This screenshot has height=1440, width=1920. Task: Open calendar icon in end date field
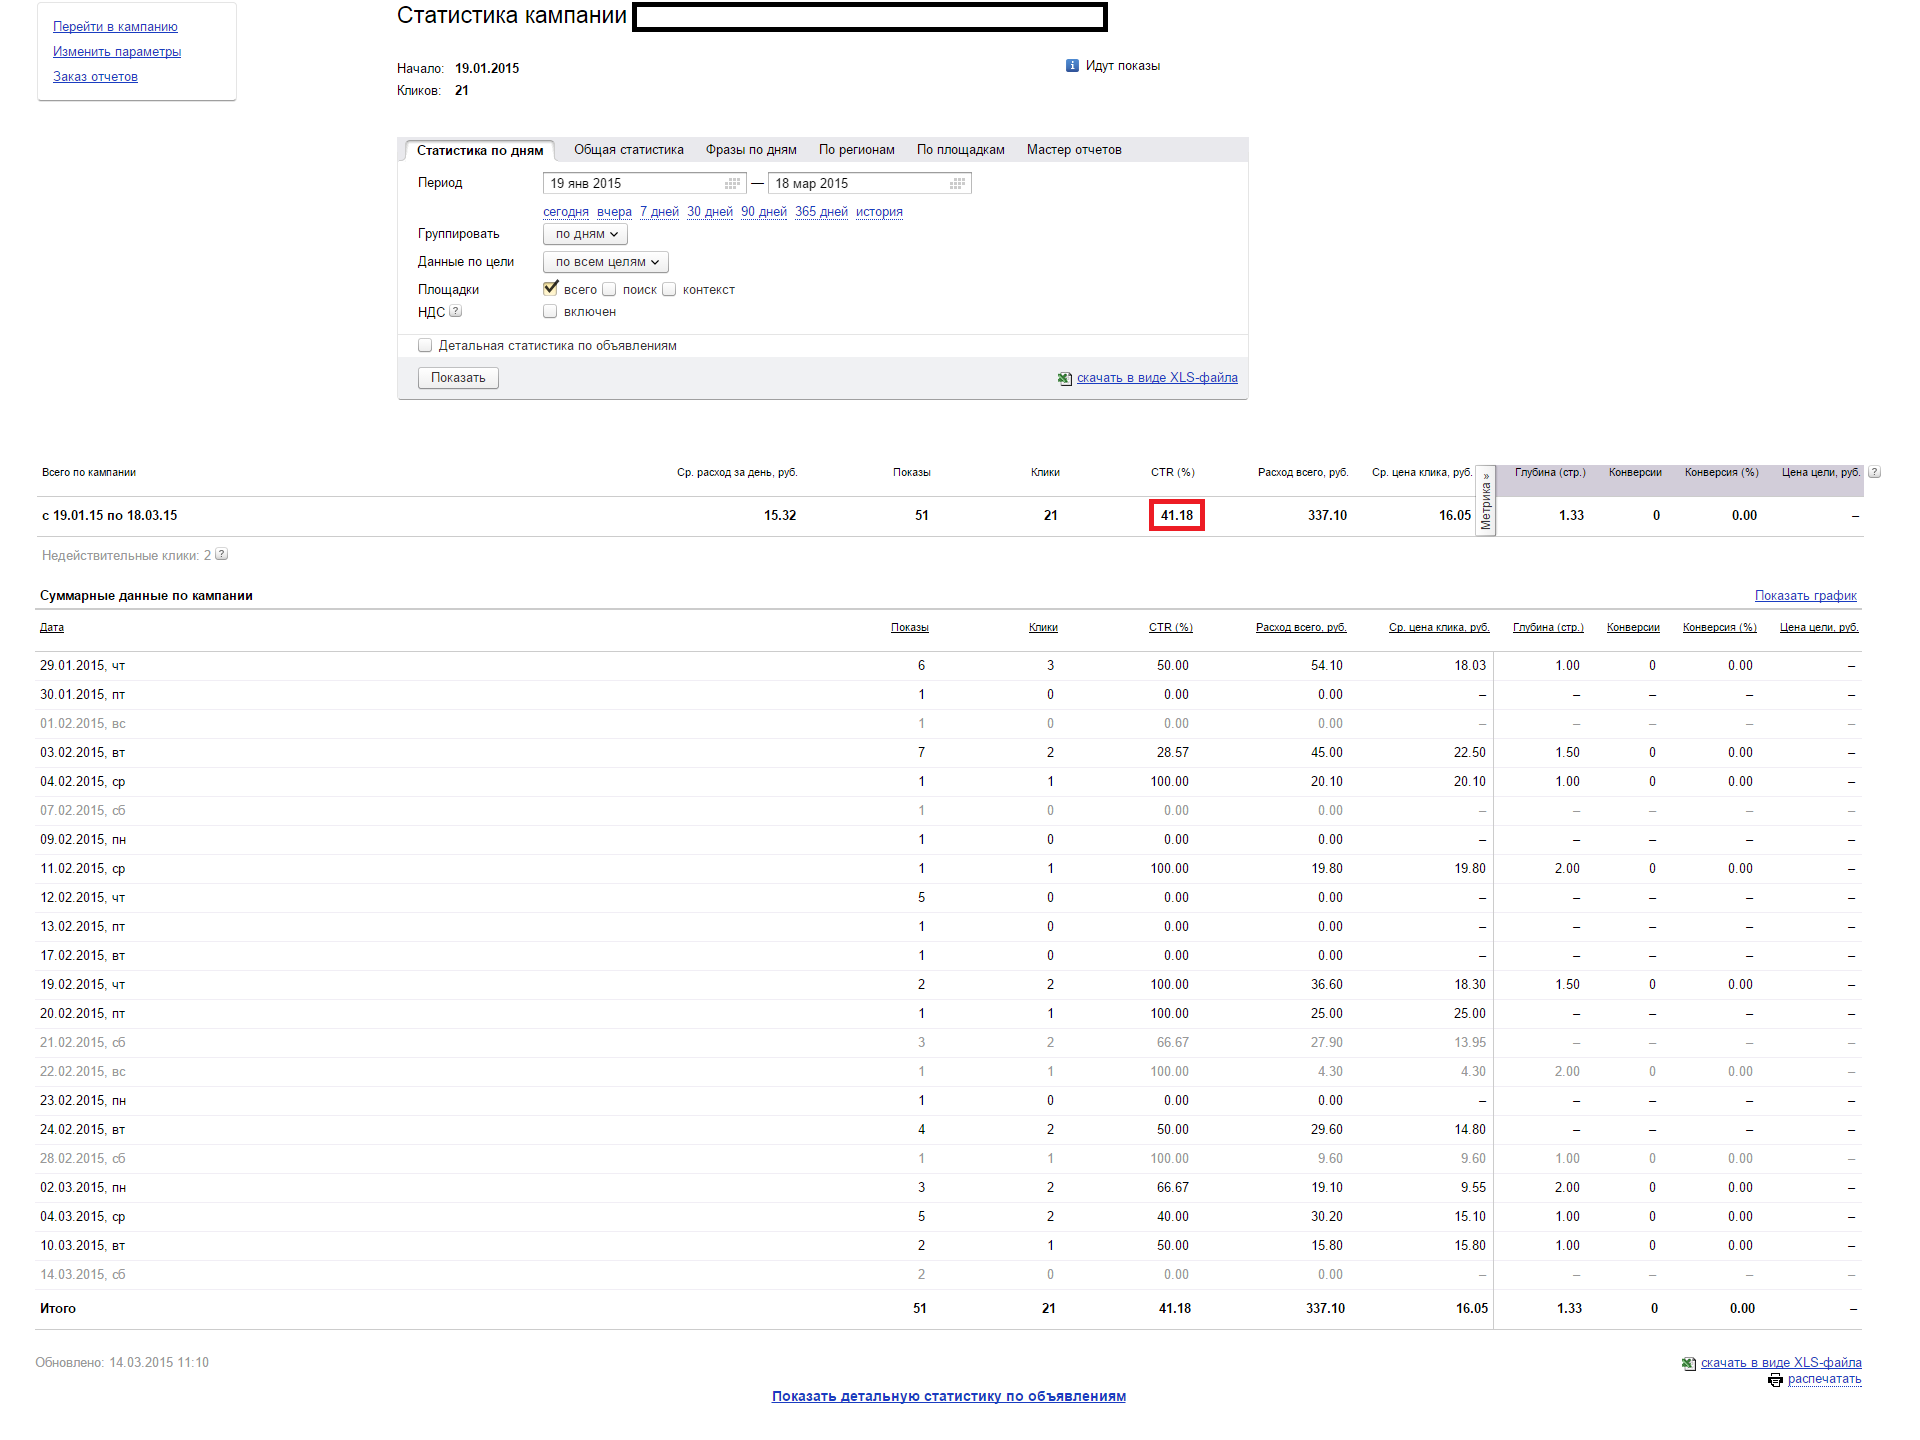(x=958, y=184)
